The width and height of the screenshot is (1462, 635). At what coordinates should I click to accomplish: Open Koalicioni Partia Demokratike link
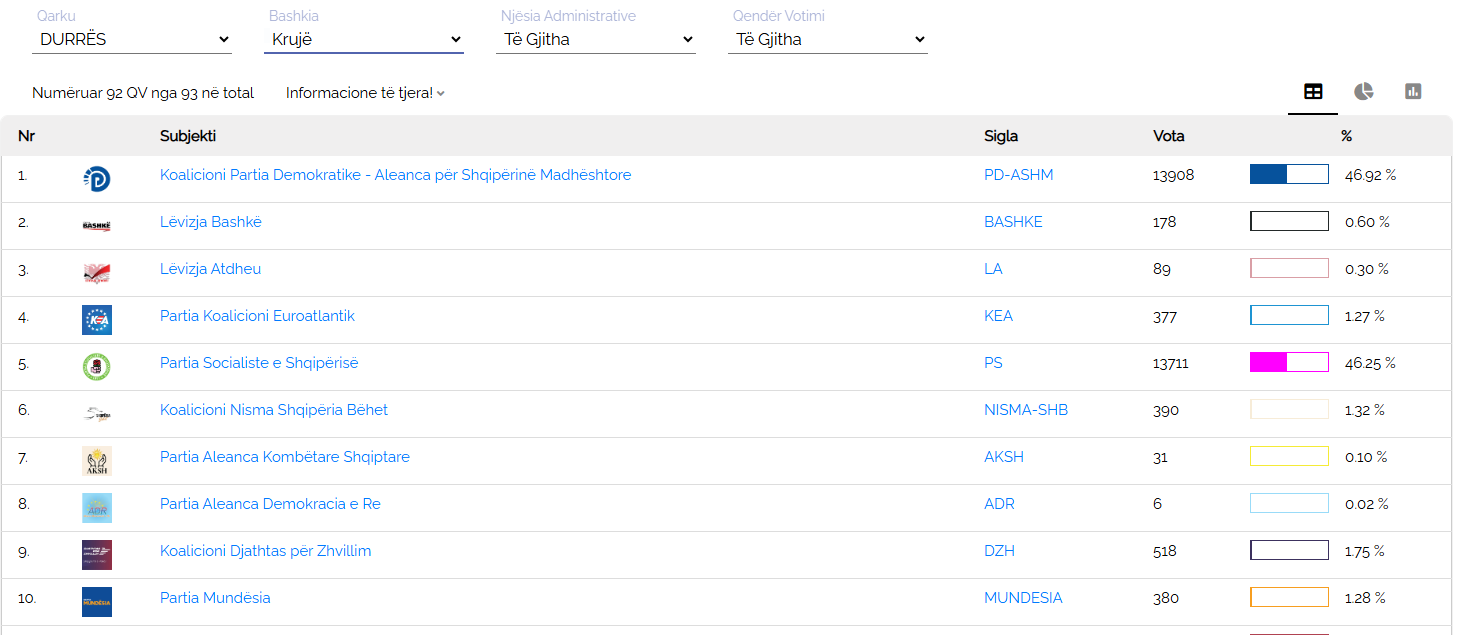pos(395,175)
